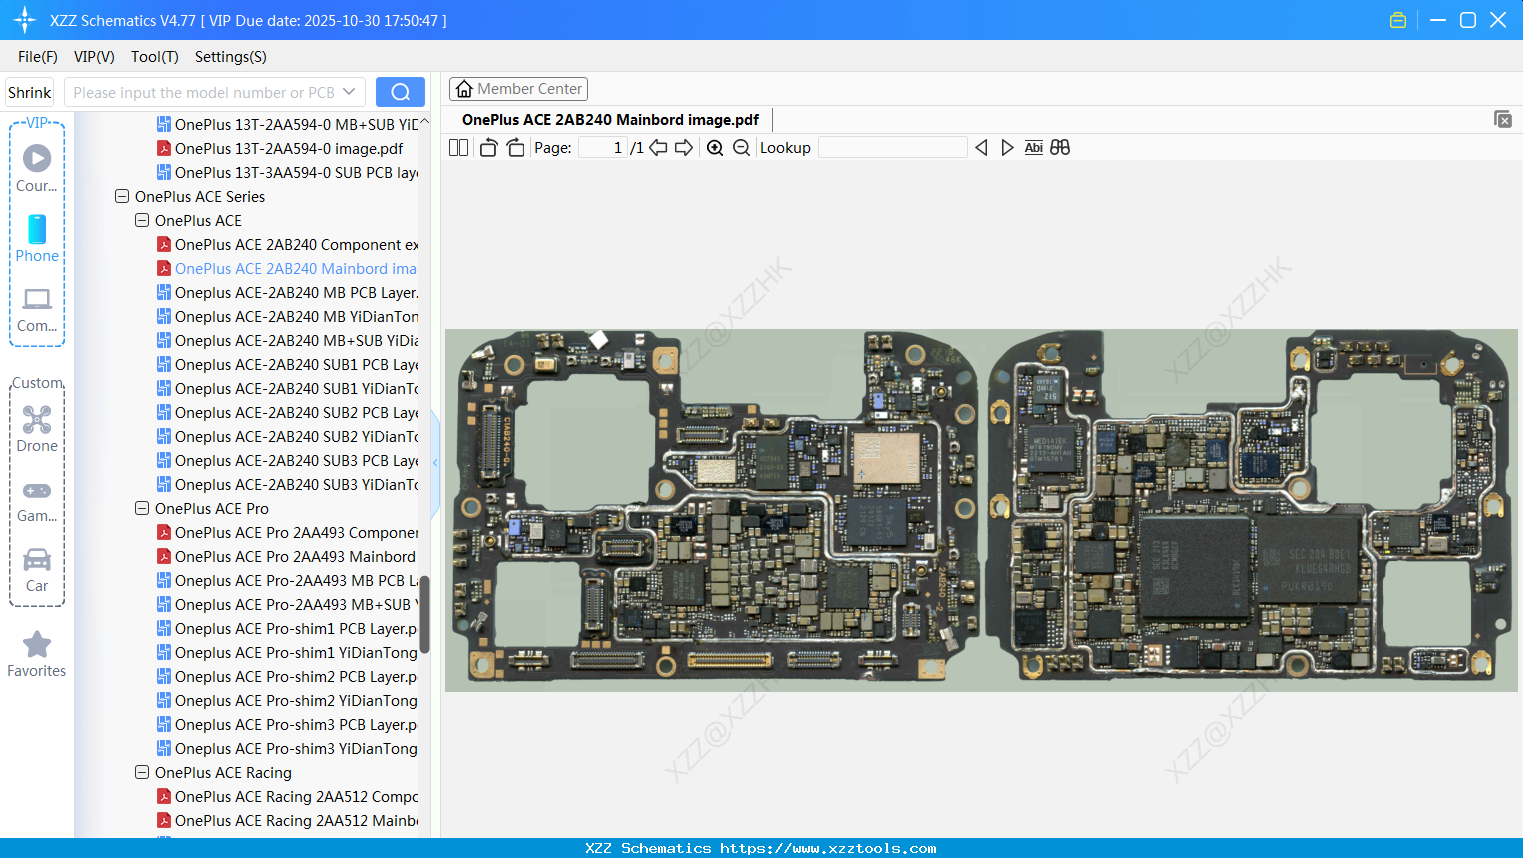Run a model search with the magnifier button

400,91
